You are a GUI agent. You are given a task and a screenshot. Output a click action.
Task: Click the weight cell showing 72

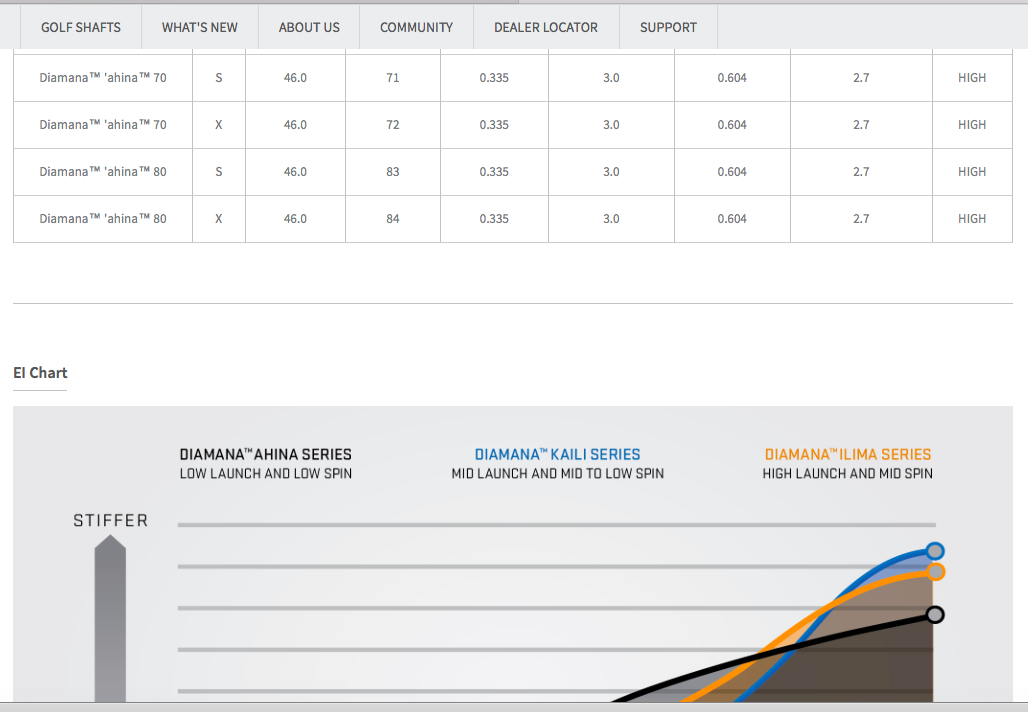(x=393, y=125)
